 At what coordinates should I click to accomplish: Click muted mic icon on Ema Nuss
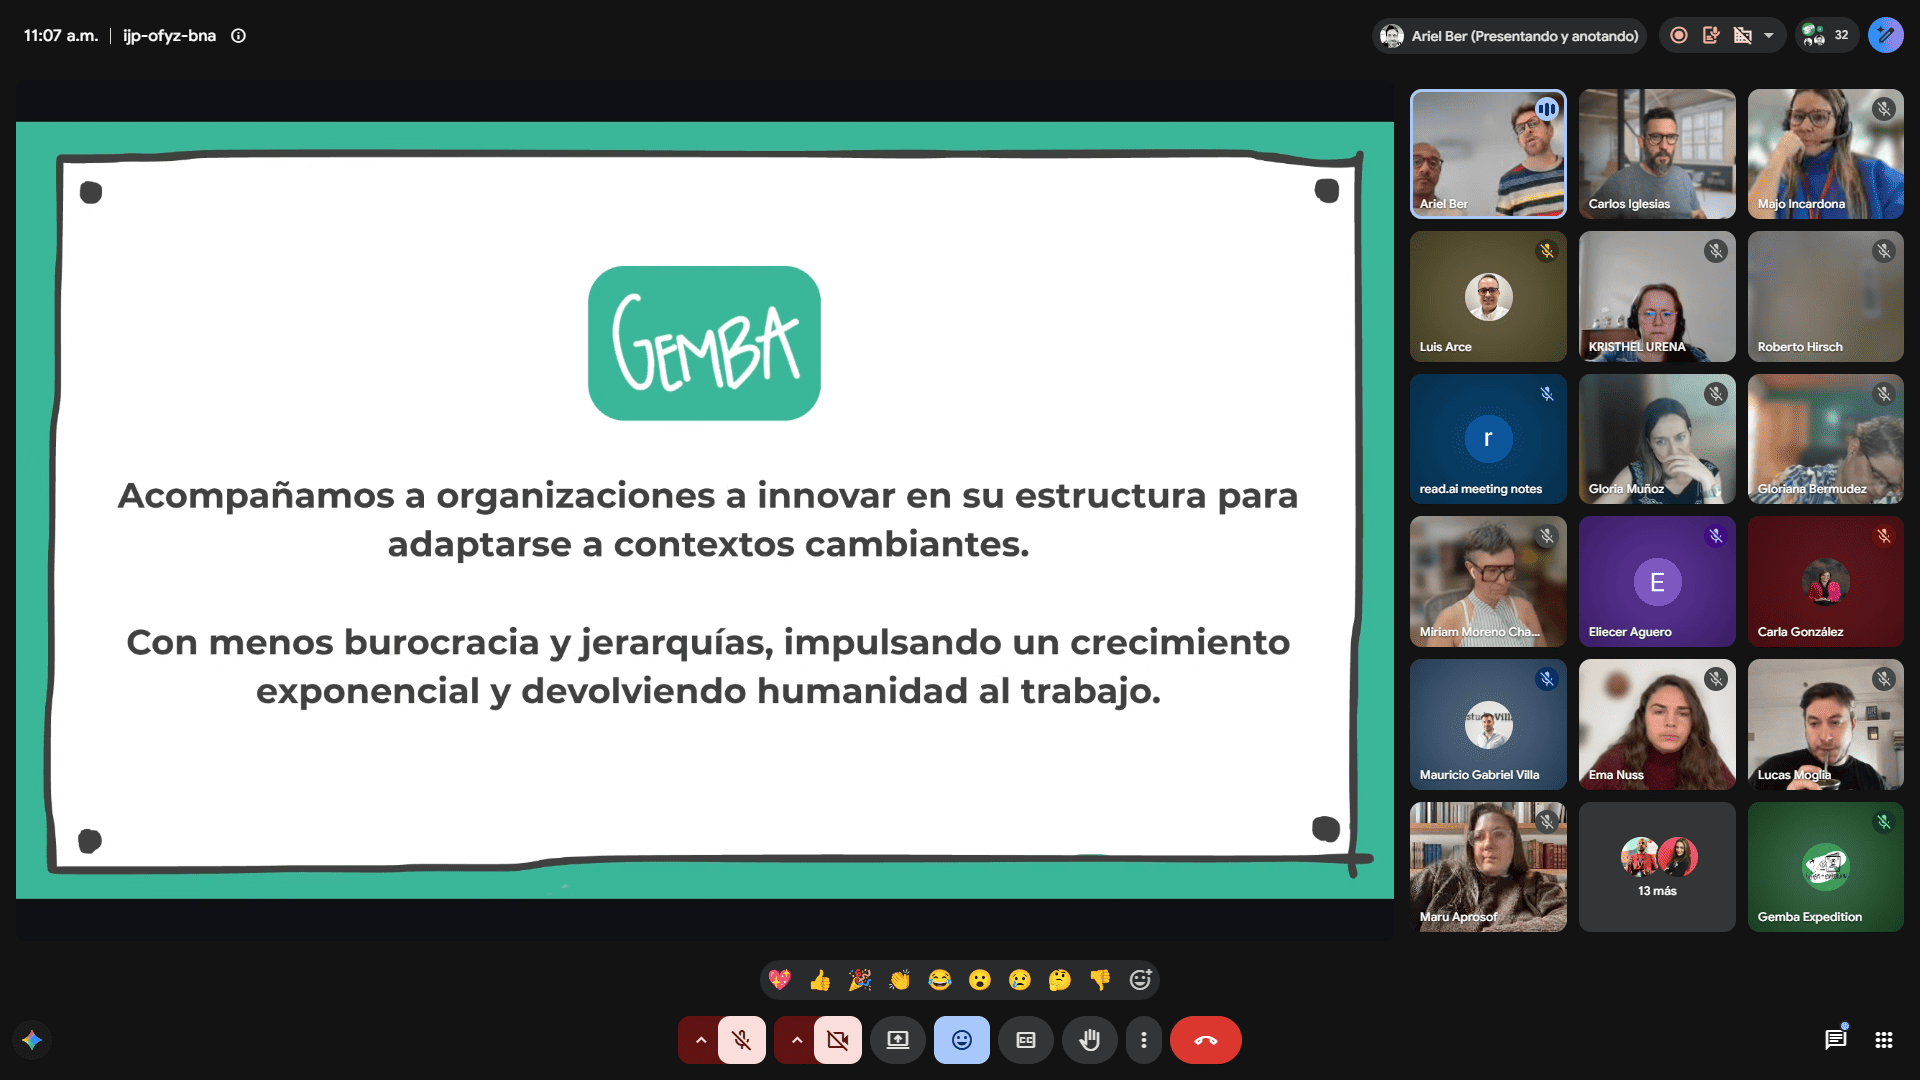[x=1716, y=679]
